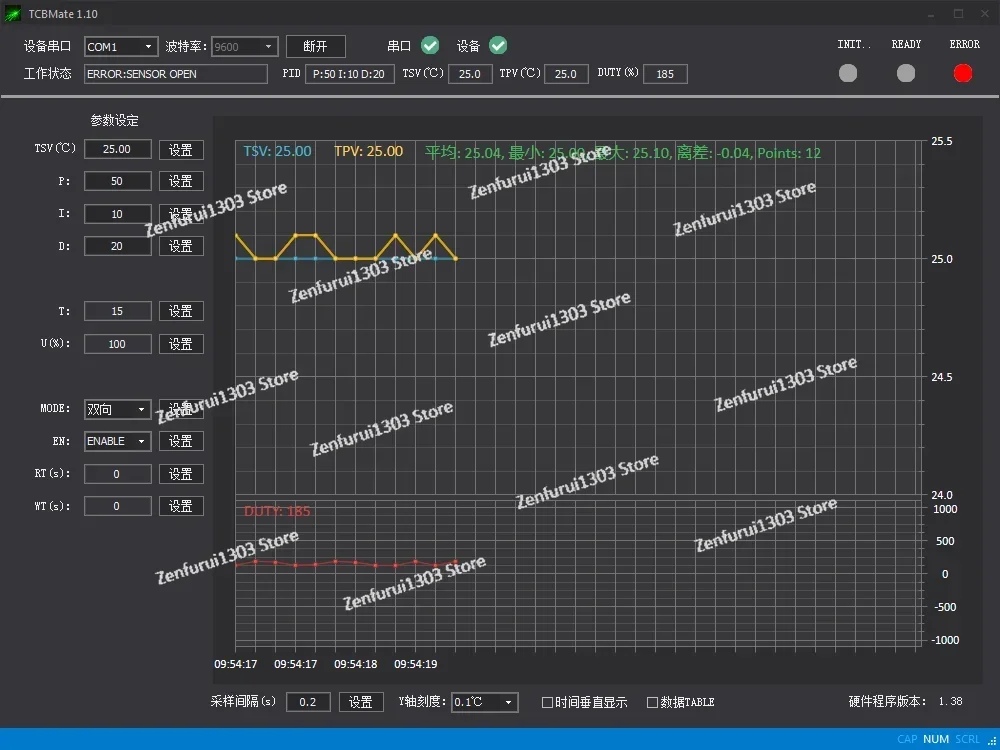
Task: Click the TCBMate app icon in title bar
Action: (x=14, y=14)
